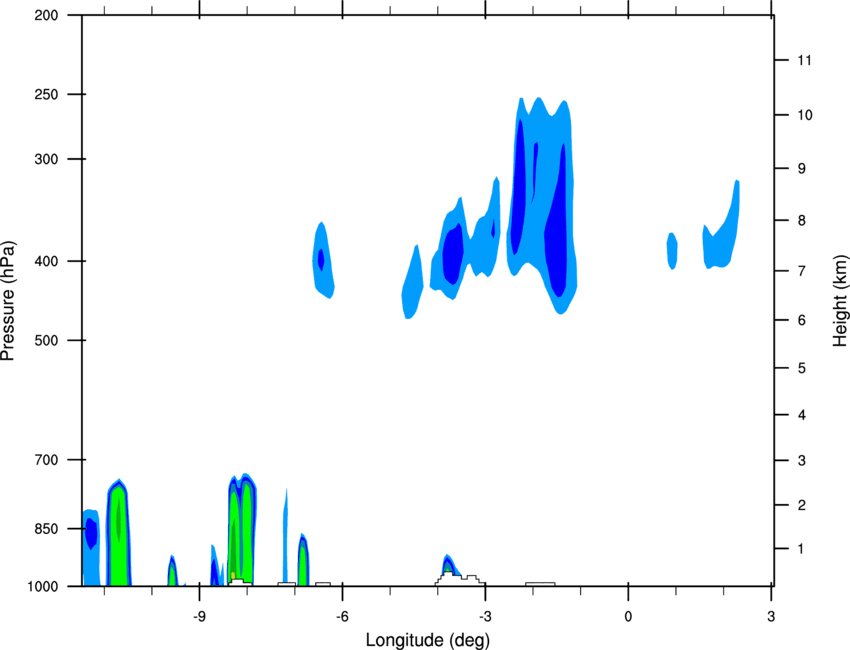Viewport: 850px width, 650px height.
Task: Pick the 5 km height label
Action: (801, 368)
